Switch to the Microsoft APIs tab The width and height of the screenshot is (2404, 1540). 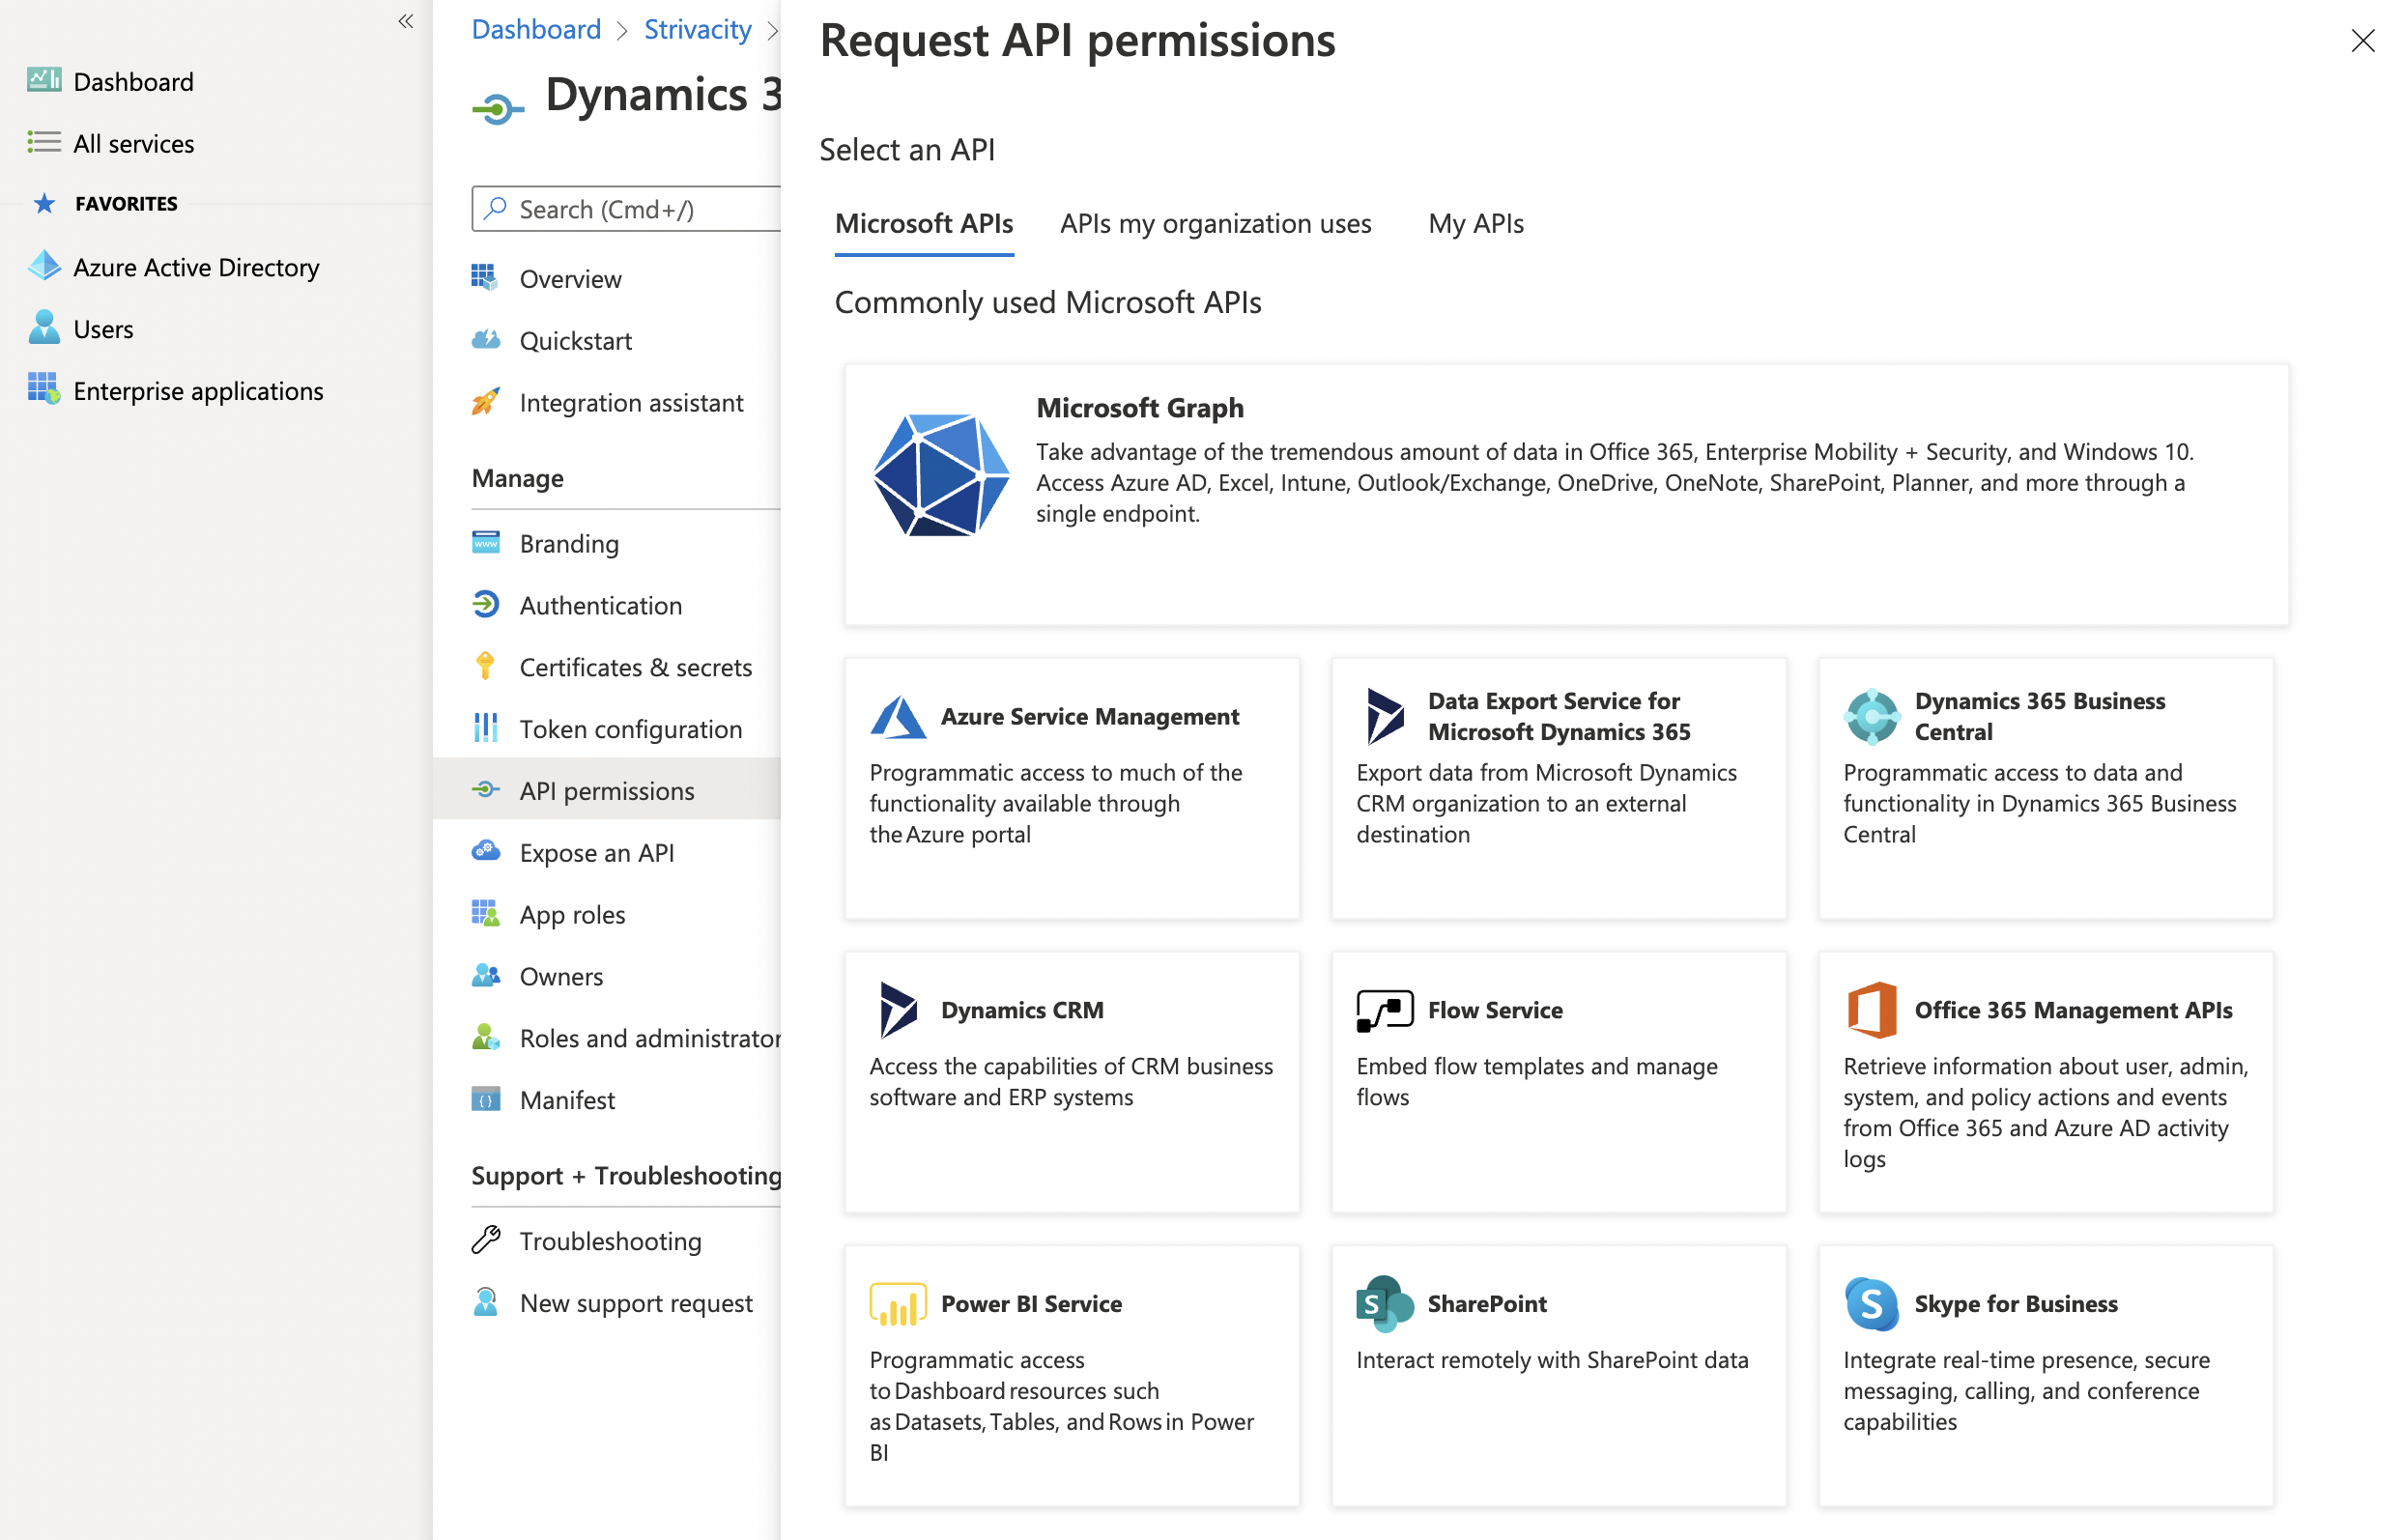pos(924,223)
